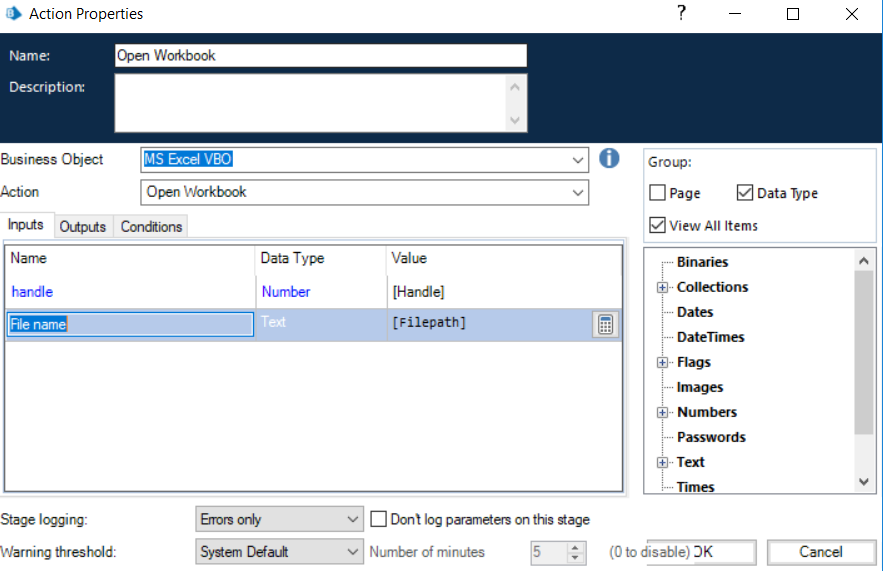The image size is (883, 571).
Task: Select the Text tree item label
Action: pos(690,462)
